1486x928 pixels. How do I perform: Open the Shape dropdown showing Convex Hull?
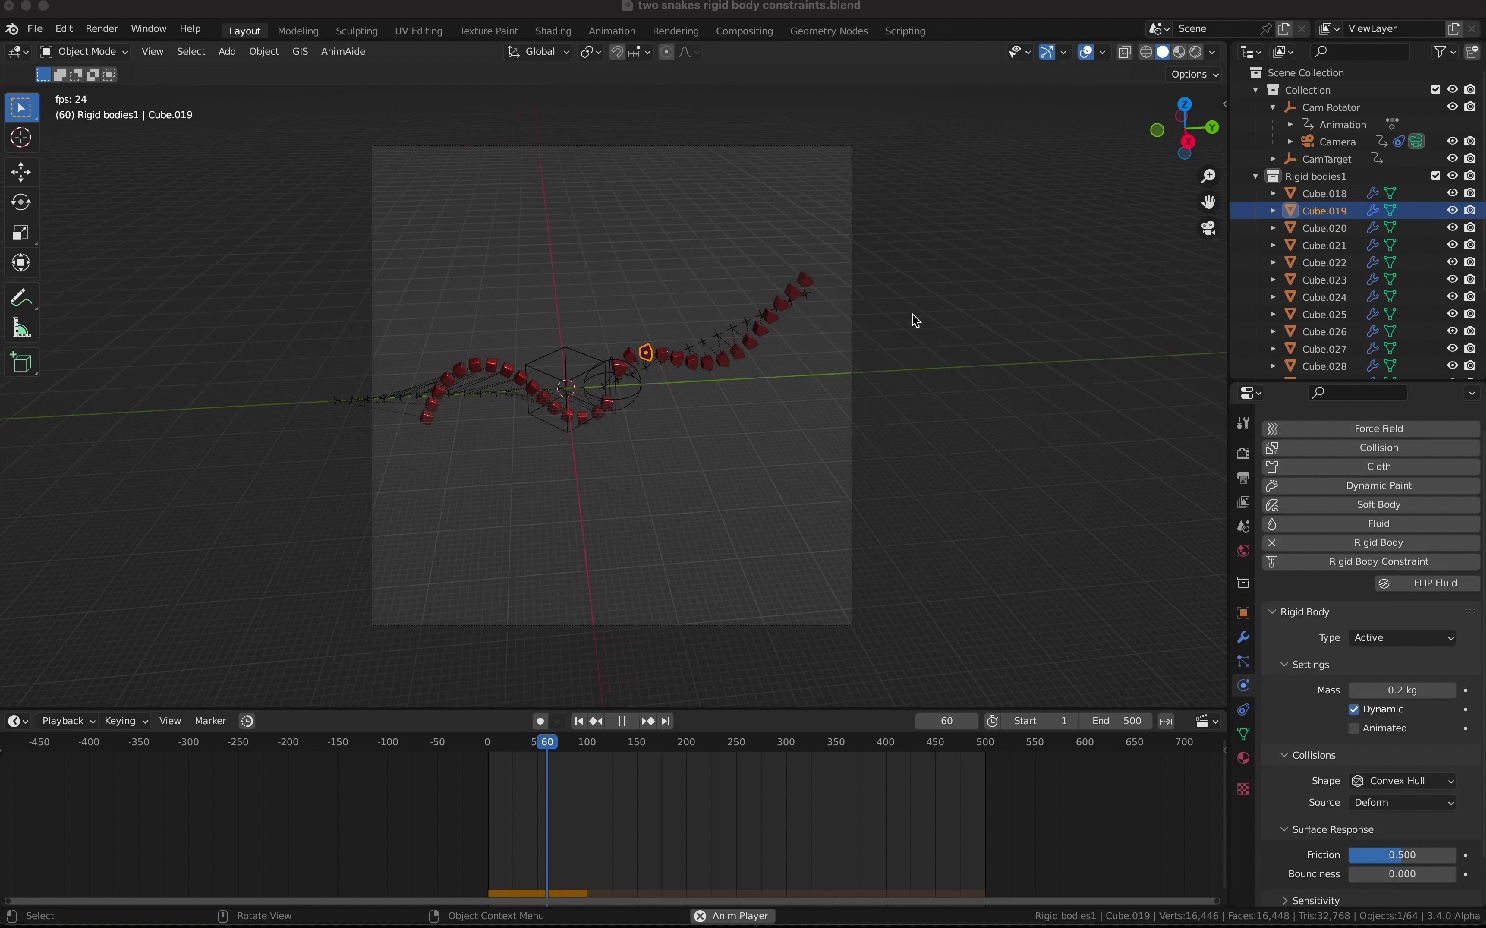(1402, 780)
